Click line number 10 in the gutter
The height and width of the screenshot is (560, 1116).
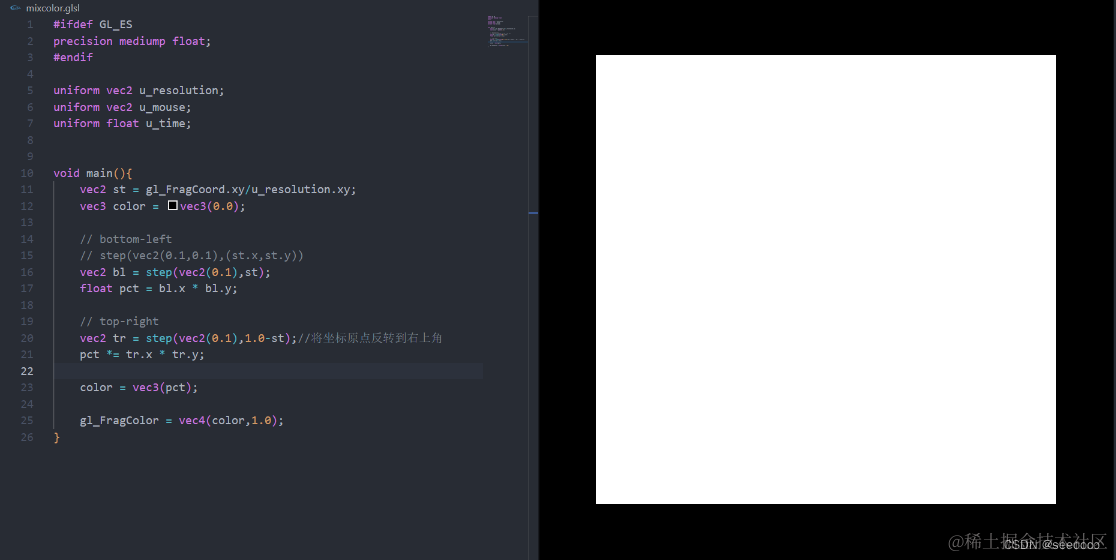27,173
